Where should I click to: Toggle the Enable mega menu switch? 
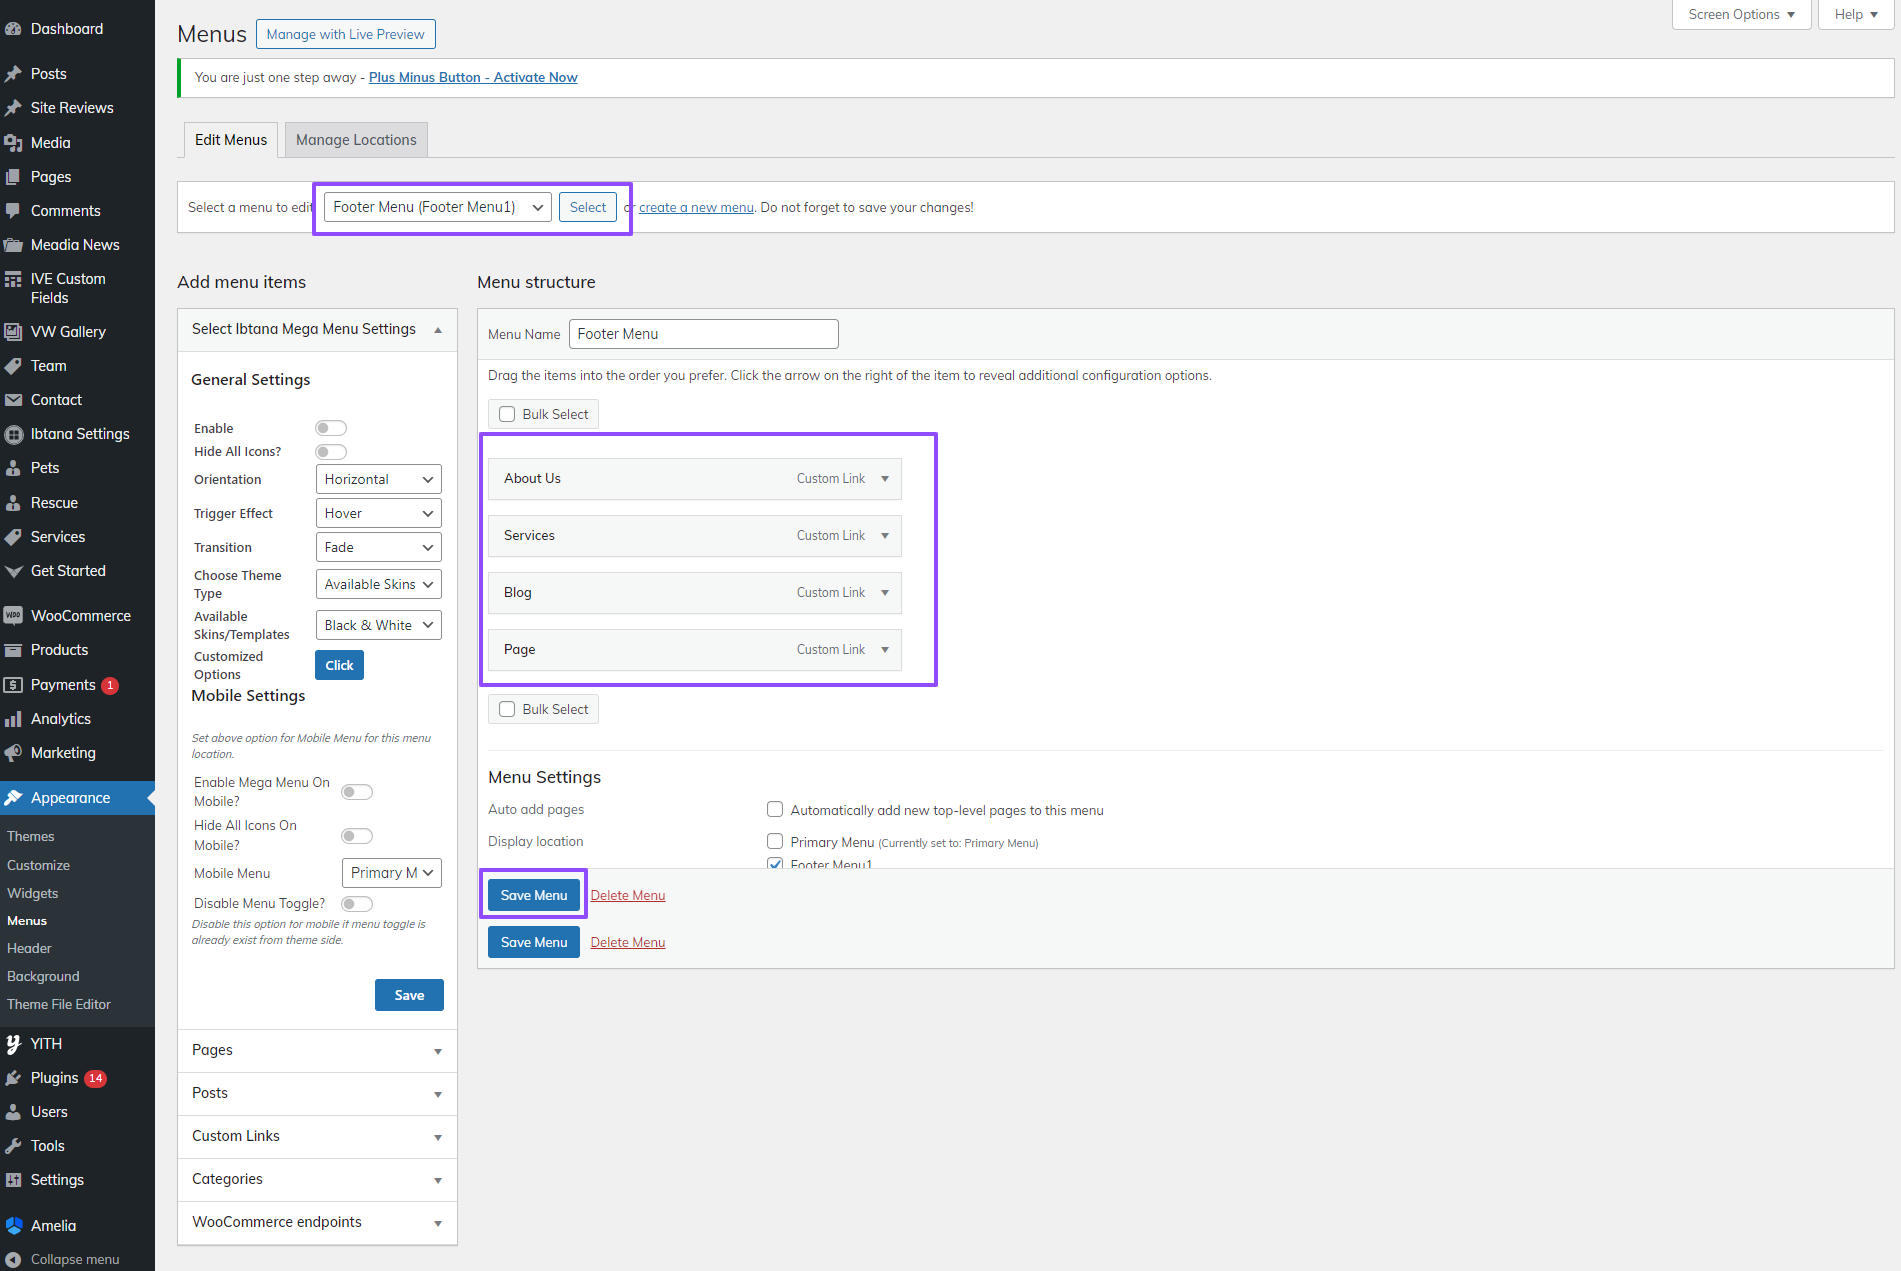point(330,428)
